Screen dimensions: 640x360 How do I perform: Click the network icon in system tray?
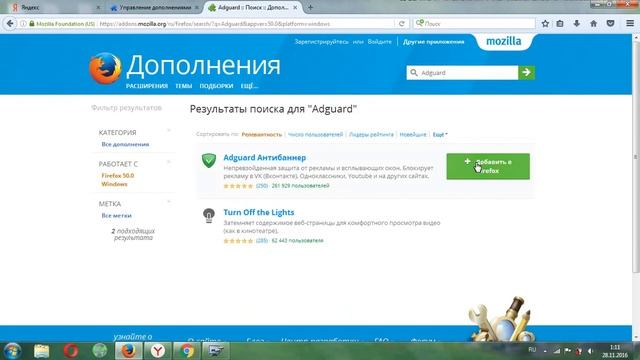click(x=557, y=351)
